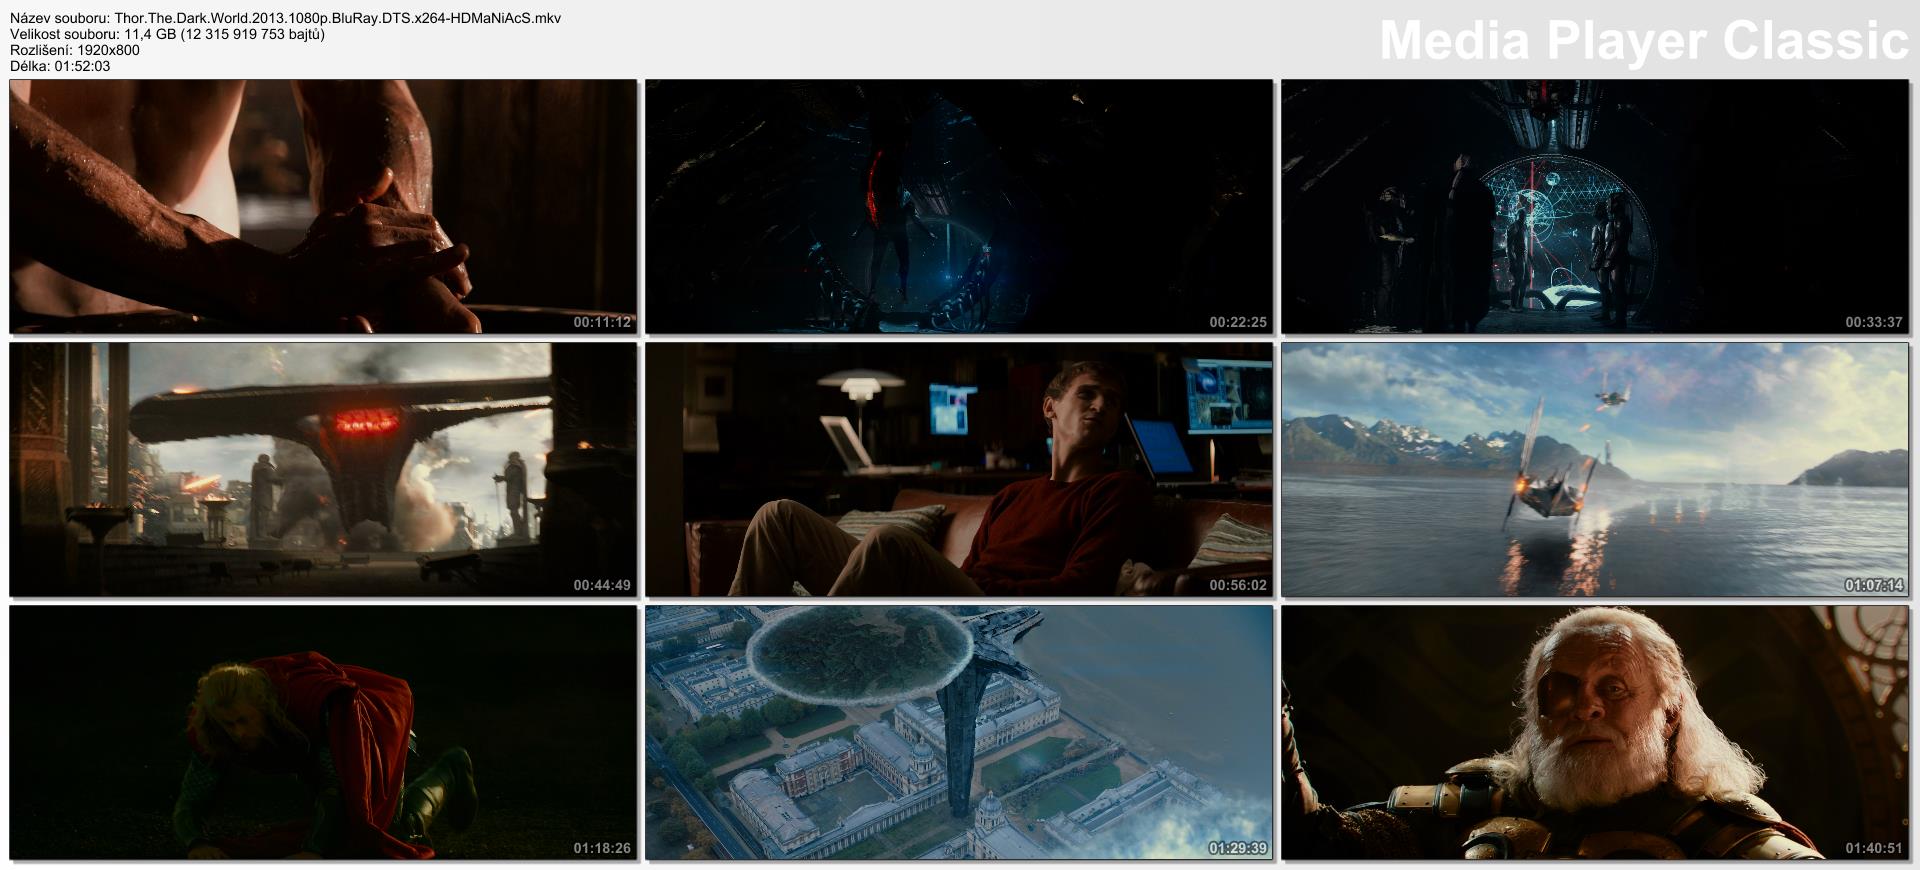This screenshot has width=1920, height=870.
Task: Click the Media Player Classic watermark text
Action: point(1643,41)
